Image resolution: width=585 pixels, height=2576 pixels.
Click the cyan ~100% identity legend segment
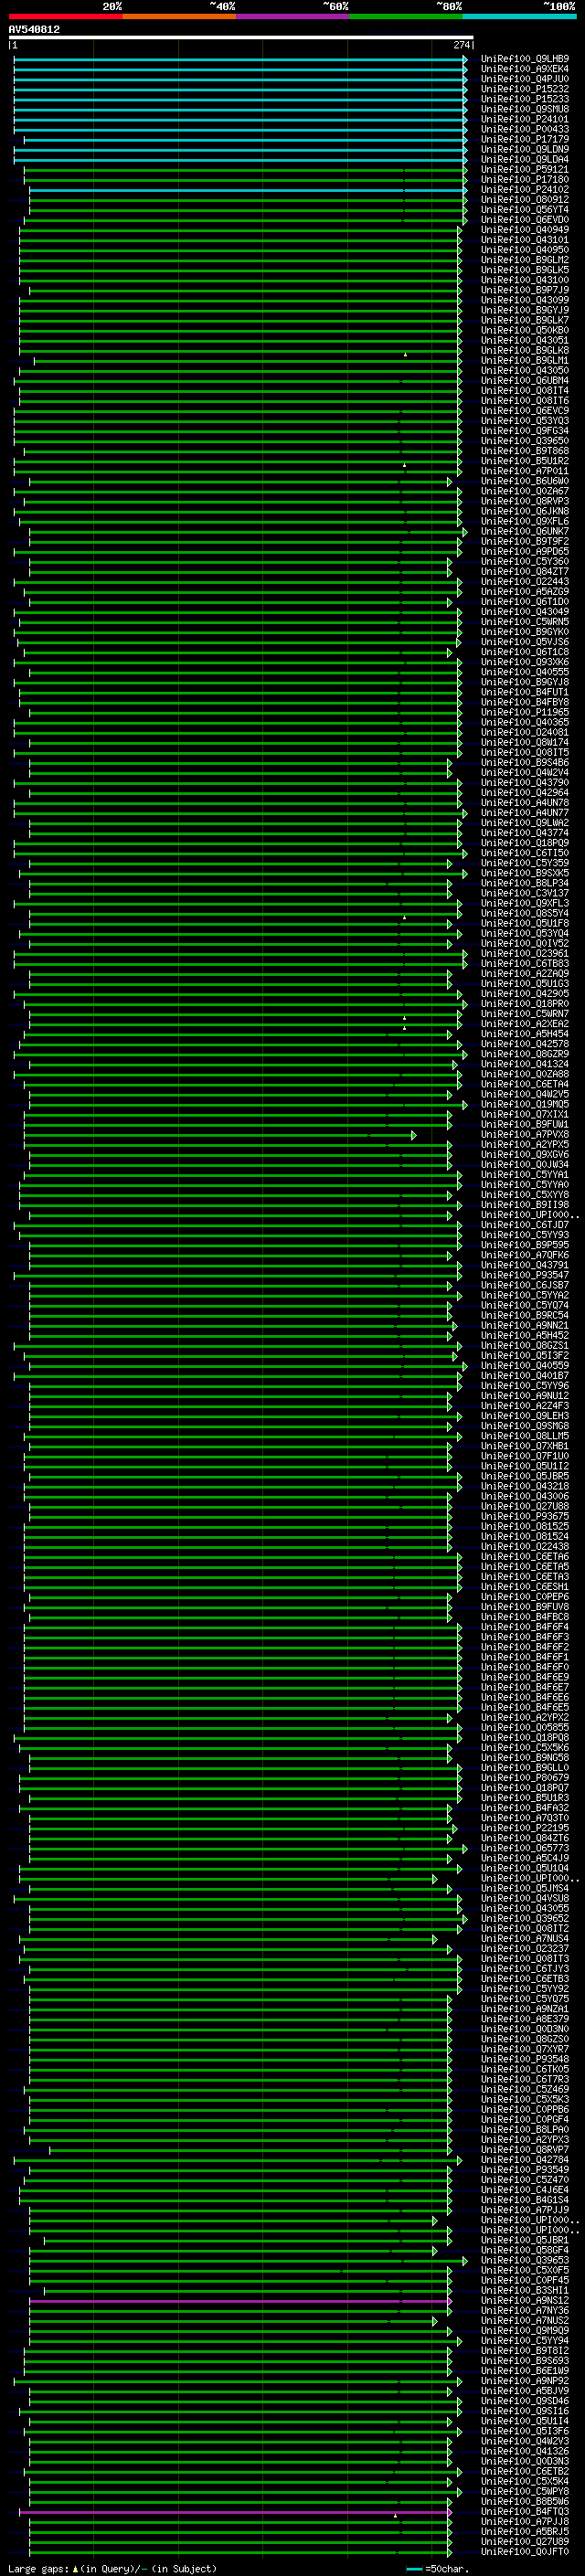[519, 16]
